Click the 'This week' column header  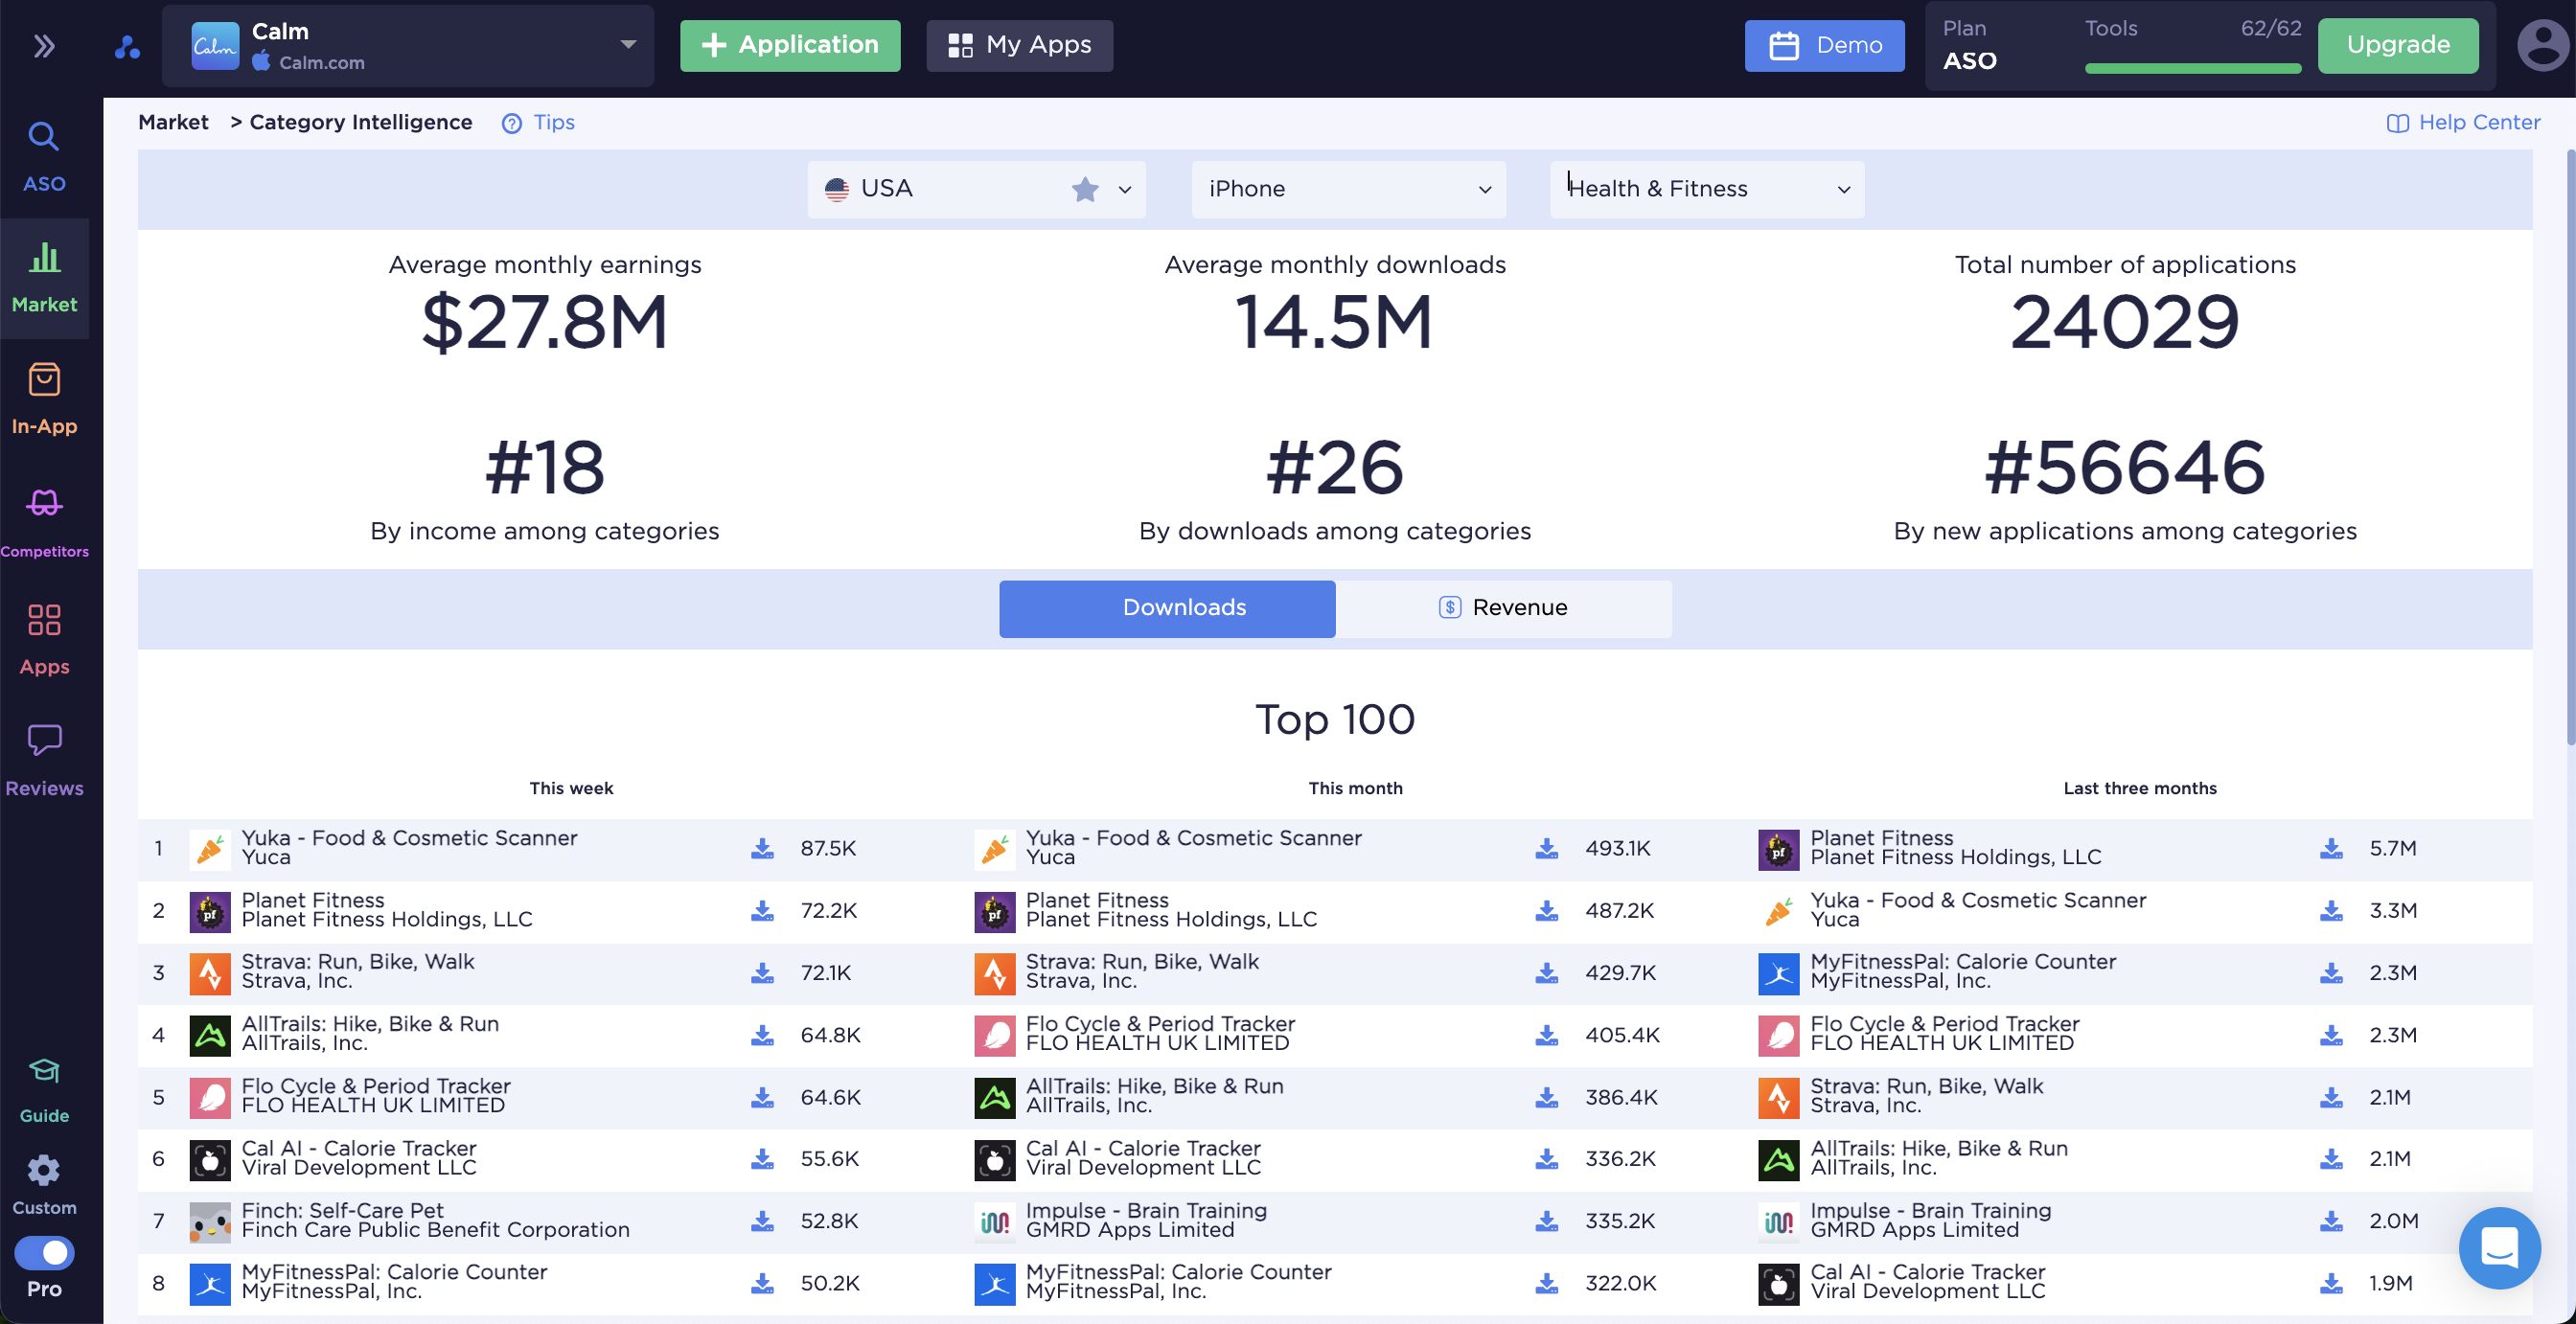(571, 788)
